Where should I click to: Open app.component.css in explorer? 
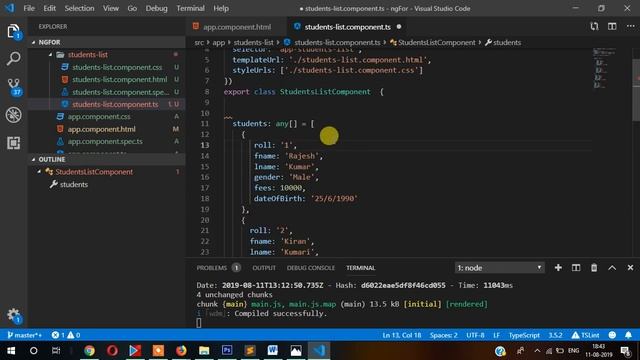[99, 117]
